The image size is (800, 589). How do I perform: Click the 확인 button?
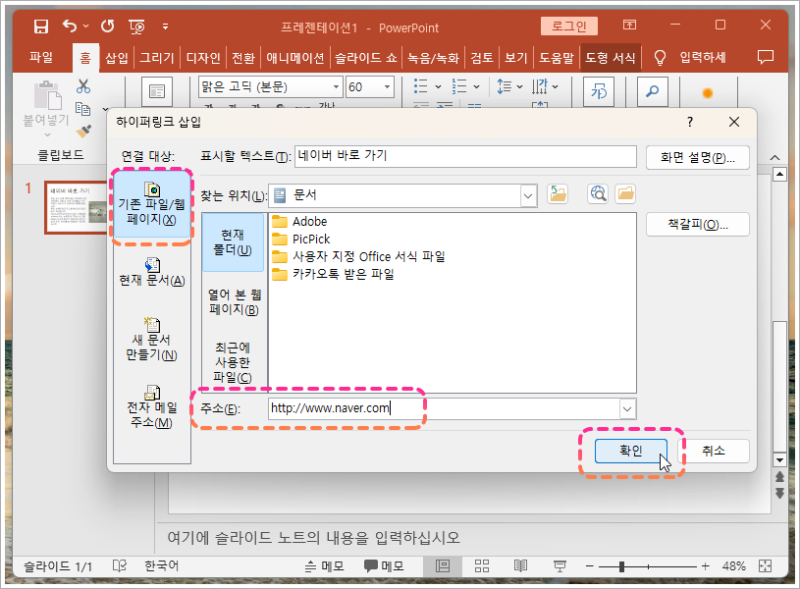point(631,451)
